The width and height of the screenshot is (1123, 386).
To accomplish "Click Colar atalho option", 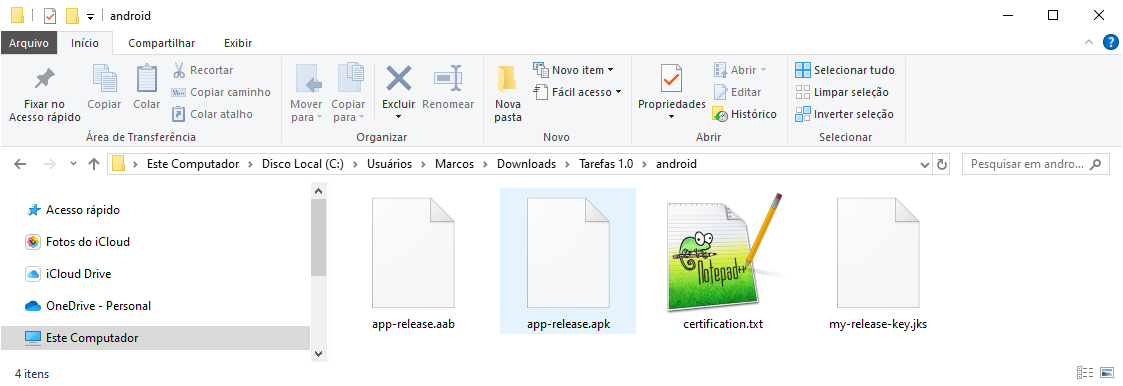I will tap(212, 114).
